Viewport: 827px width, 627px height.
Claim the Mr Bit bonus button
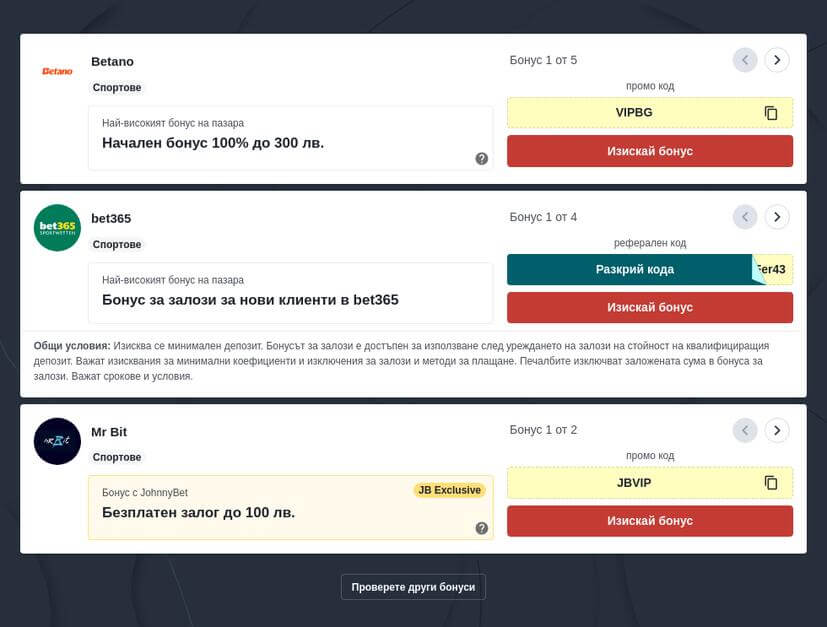click(x=649, y=521)
